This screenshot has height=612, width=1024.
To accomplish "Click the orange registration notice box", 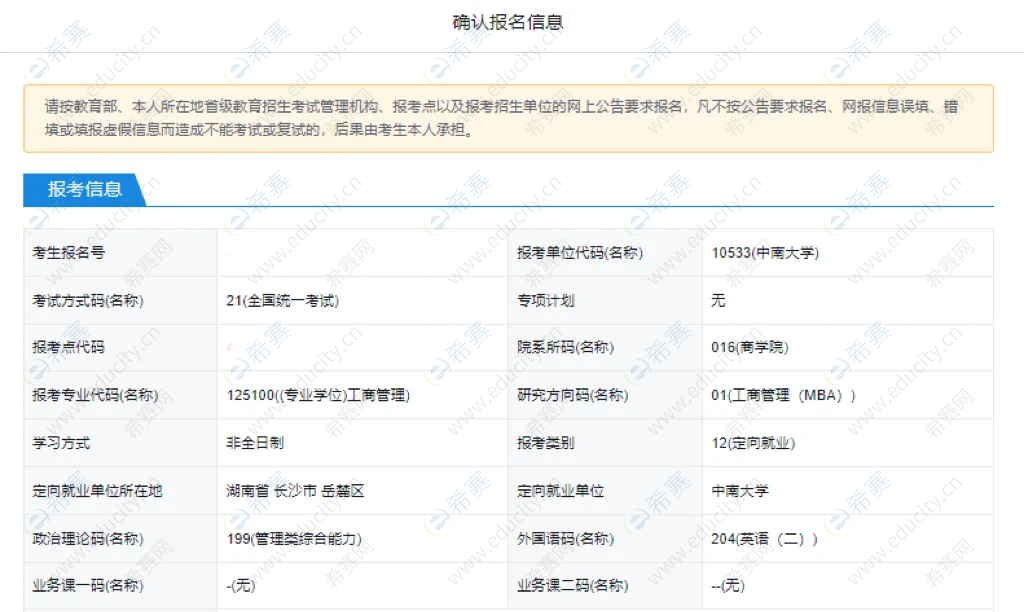I will click(x=508, y=118).
